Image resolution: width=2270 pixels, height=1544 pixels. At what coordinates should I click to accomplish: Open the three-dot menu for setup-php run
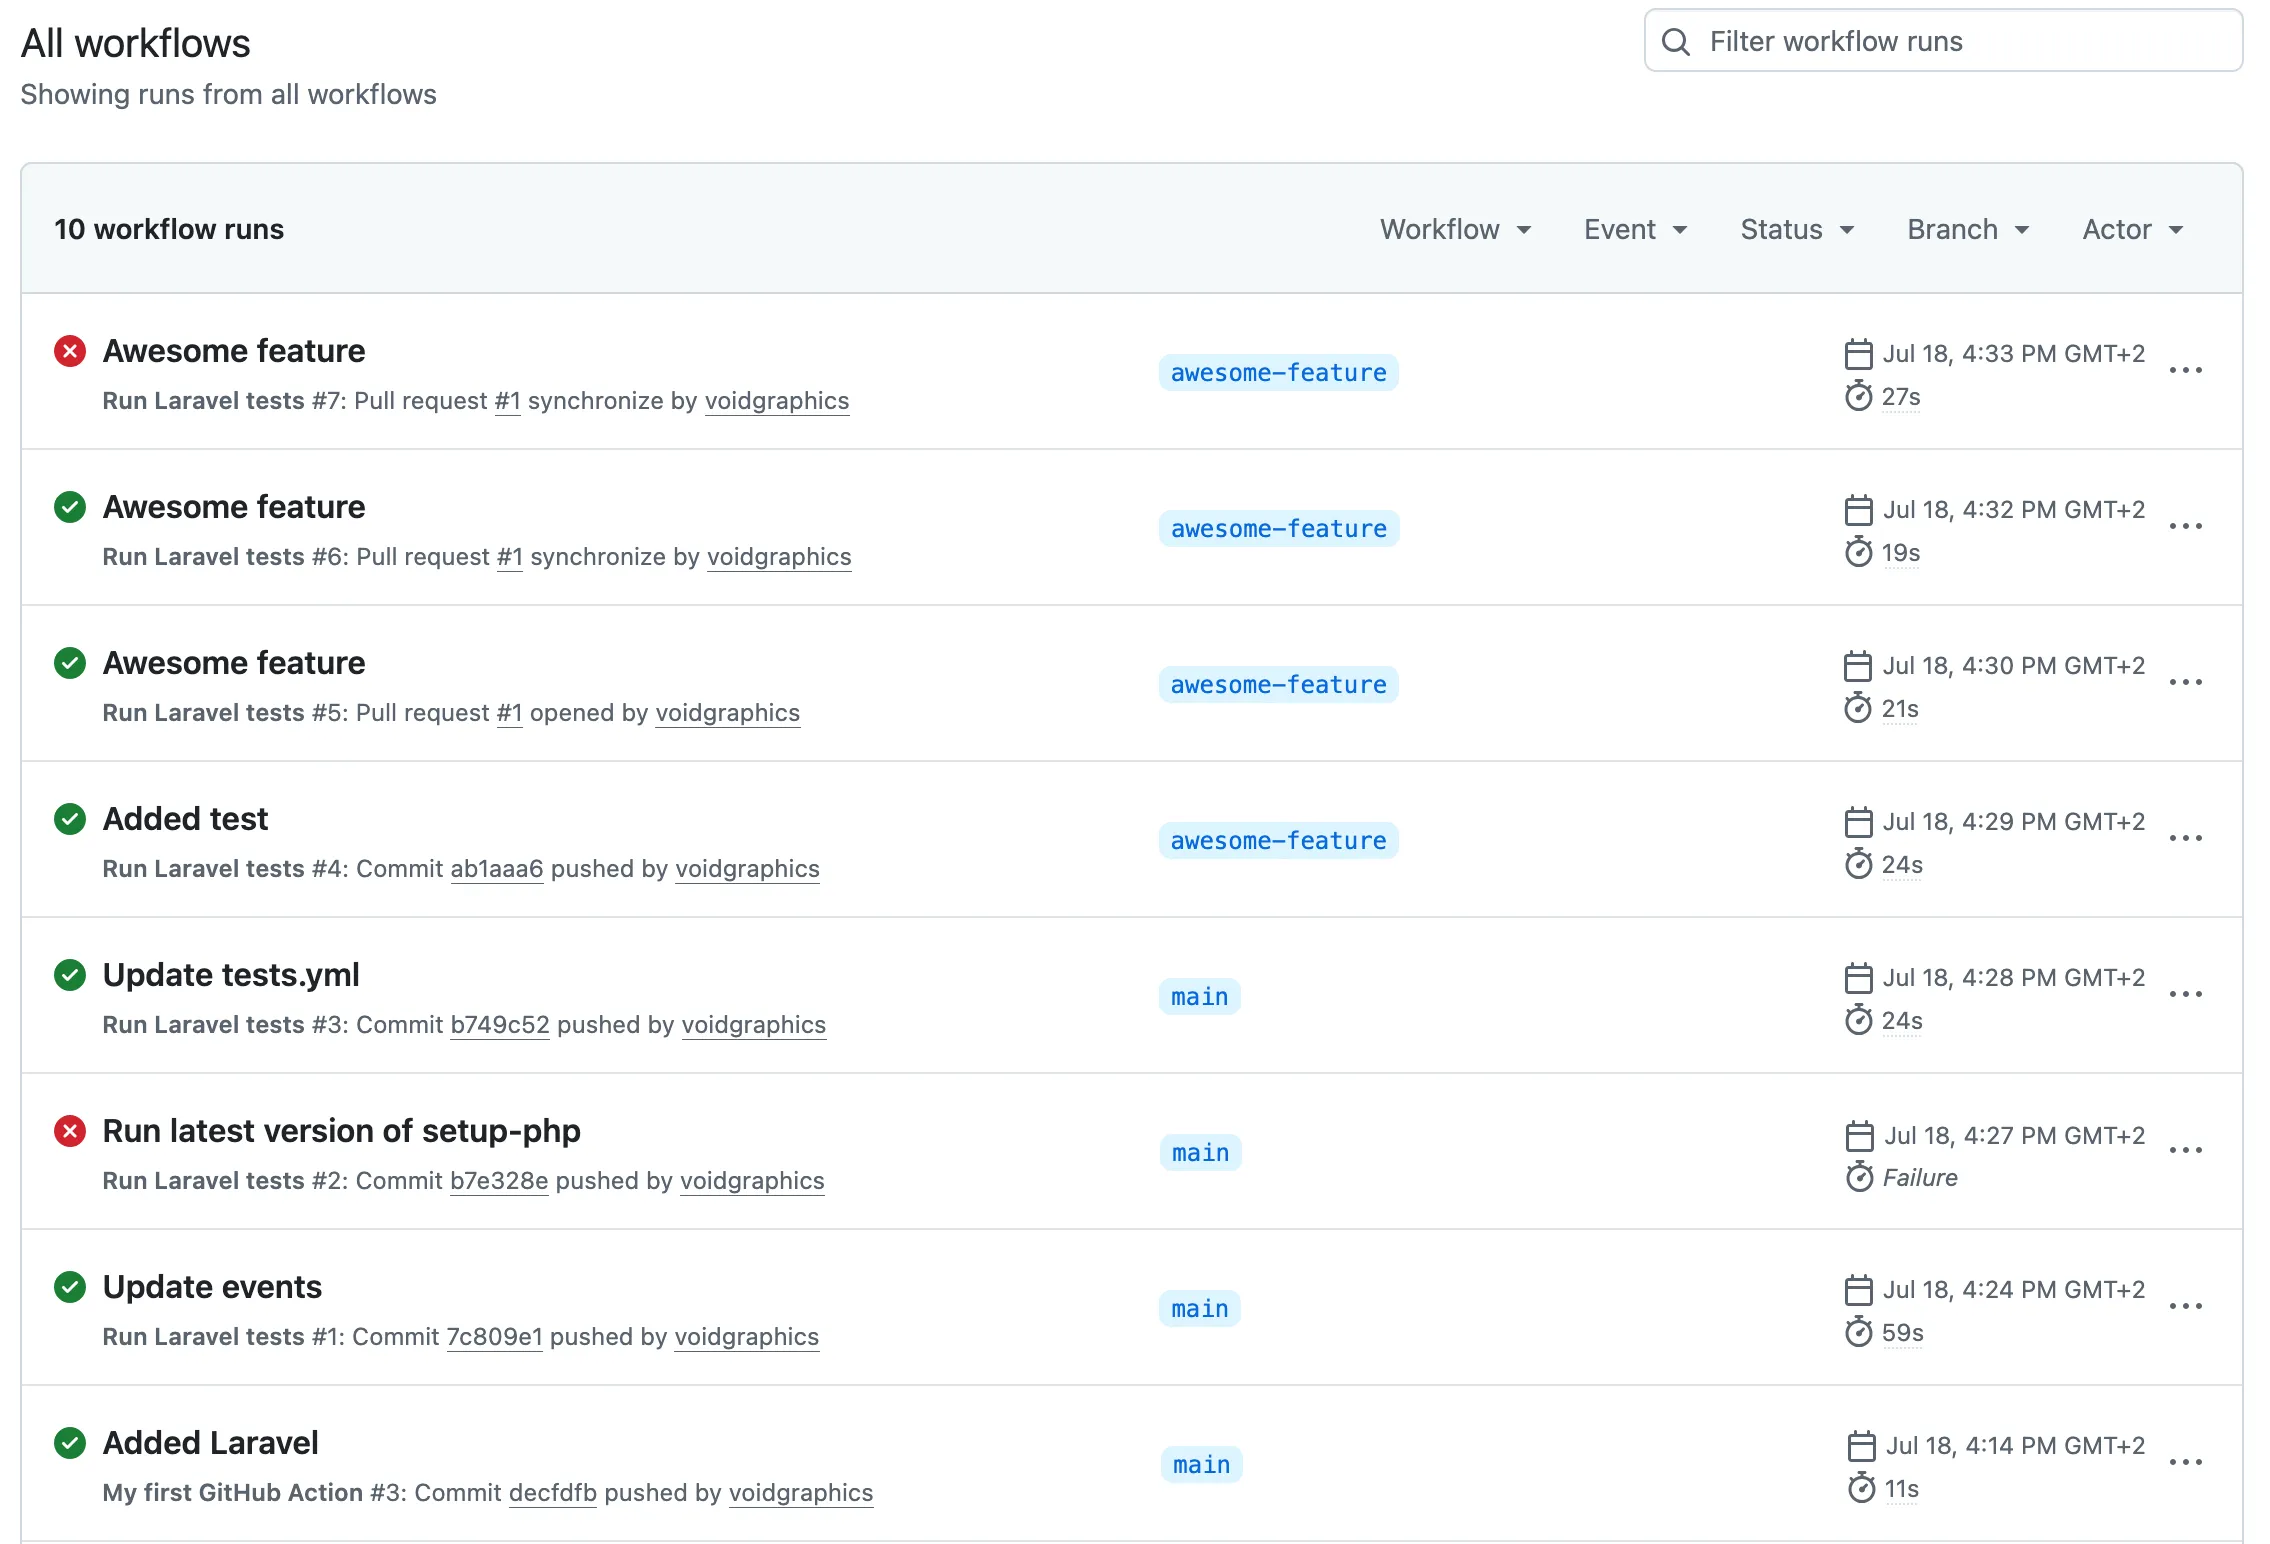pos(2186,1151)
